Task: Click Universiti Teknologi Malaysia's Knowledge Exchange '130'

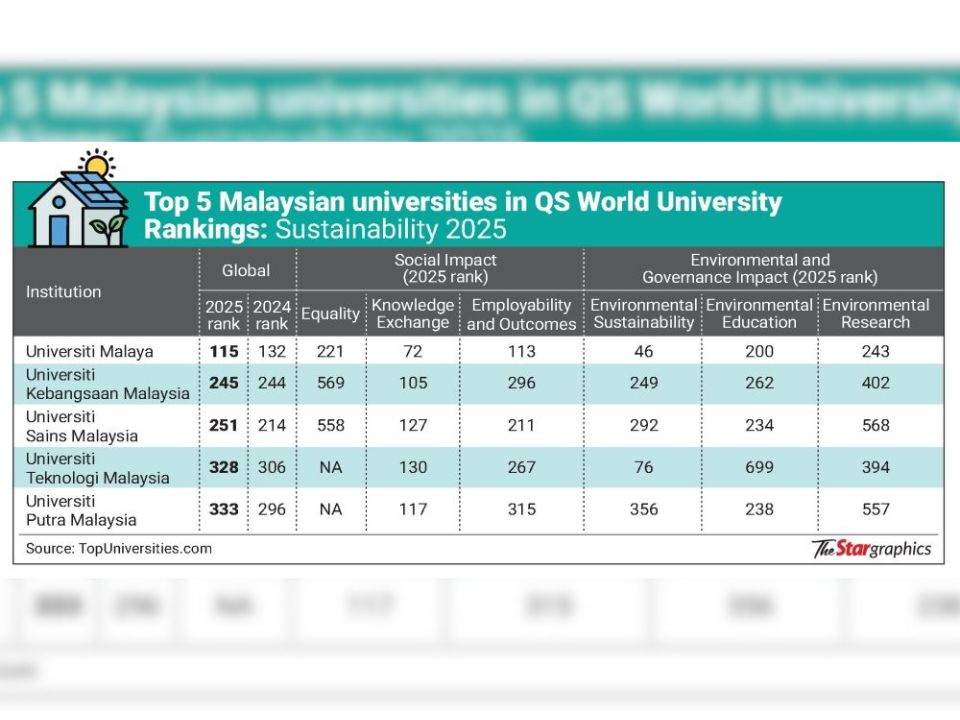Action: (x=413, y=468)
